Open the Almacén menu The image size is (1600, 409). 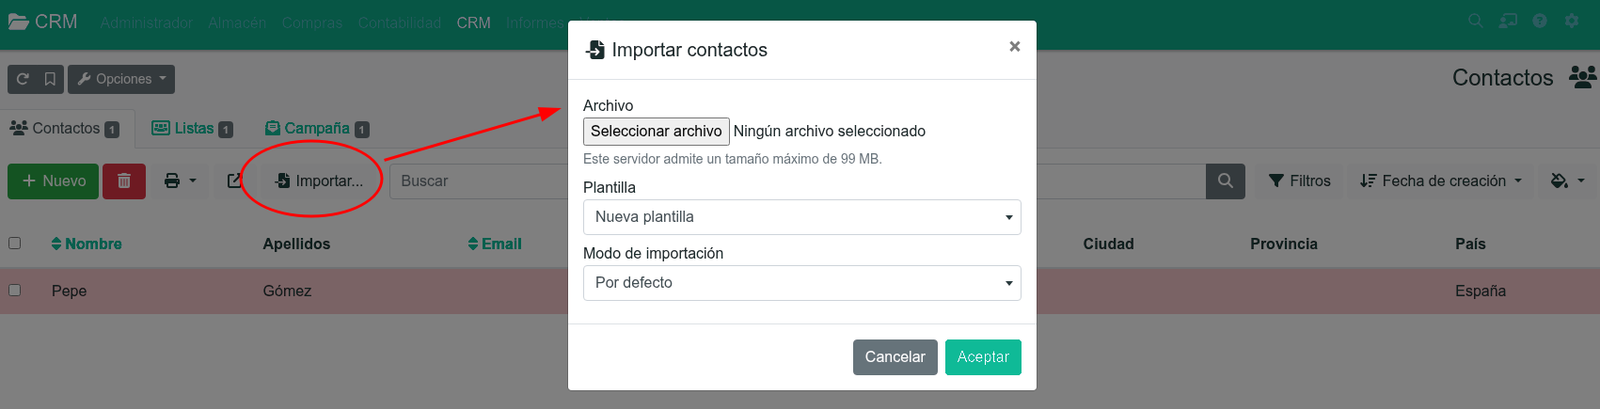[x=237, y=22]
